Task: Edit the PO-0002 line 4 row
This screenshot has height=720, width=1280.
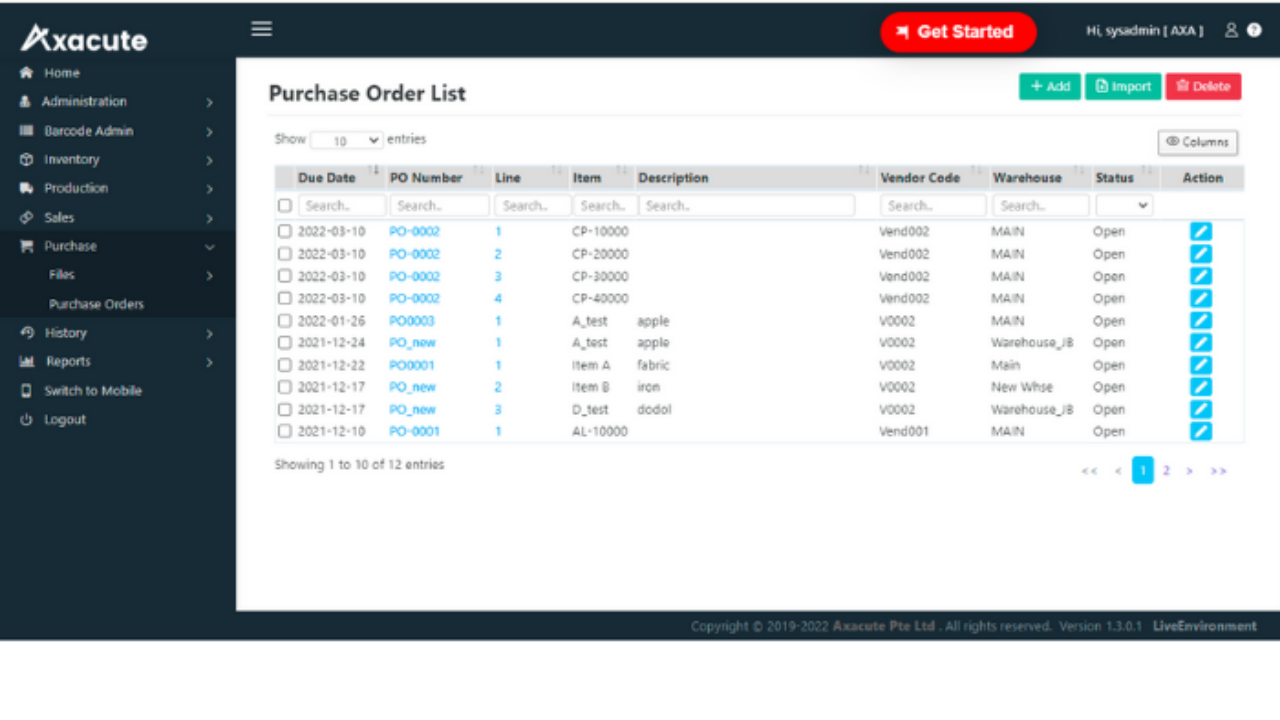Action: pos(1201,298)
